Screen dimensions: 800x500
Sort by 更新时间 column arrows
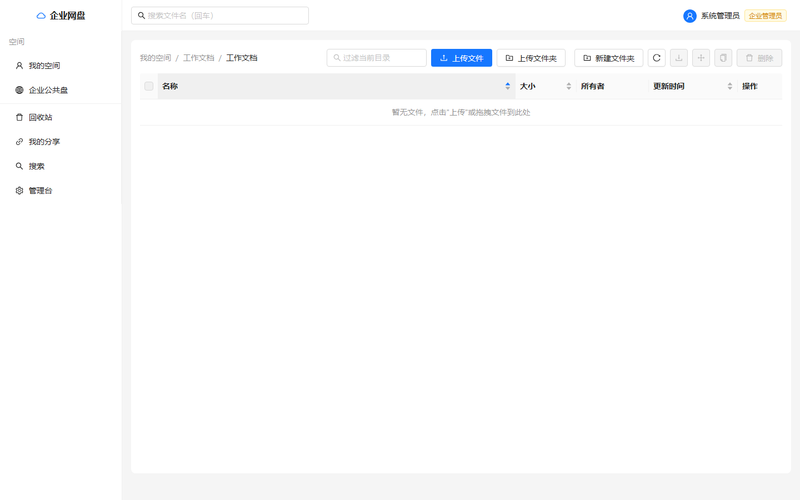730,86
